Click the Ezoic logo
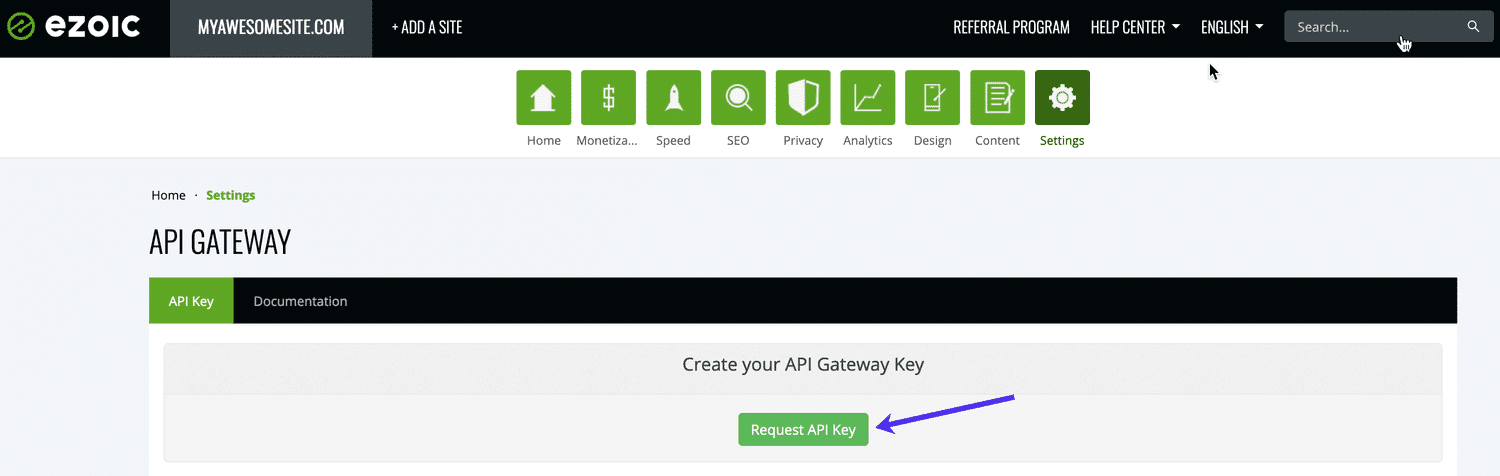1500x476 pixels. (73, 27)
